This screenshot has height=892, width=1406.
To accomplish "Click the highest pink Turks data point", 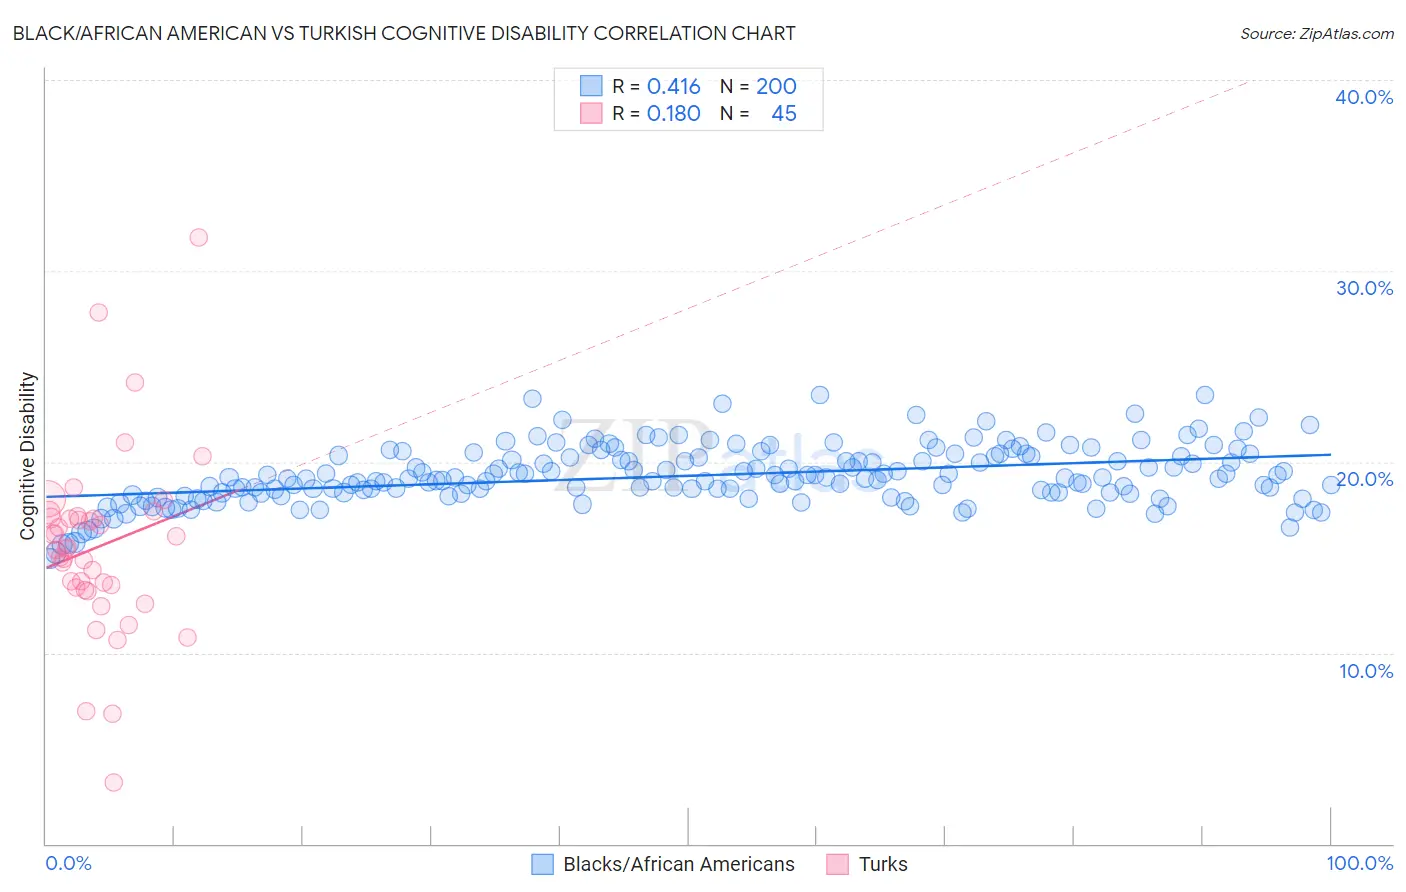I will click(x=198, y=237).
